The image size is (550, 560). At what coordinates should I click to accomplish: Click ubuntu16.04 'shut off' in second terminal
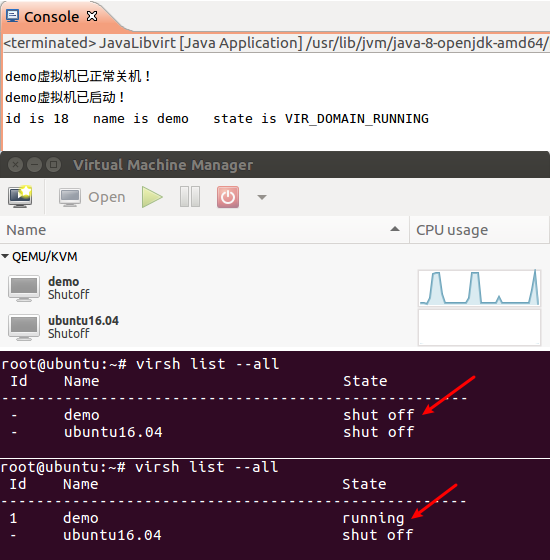(x=378, y=535)
